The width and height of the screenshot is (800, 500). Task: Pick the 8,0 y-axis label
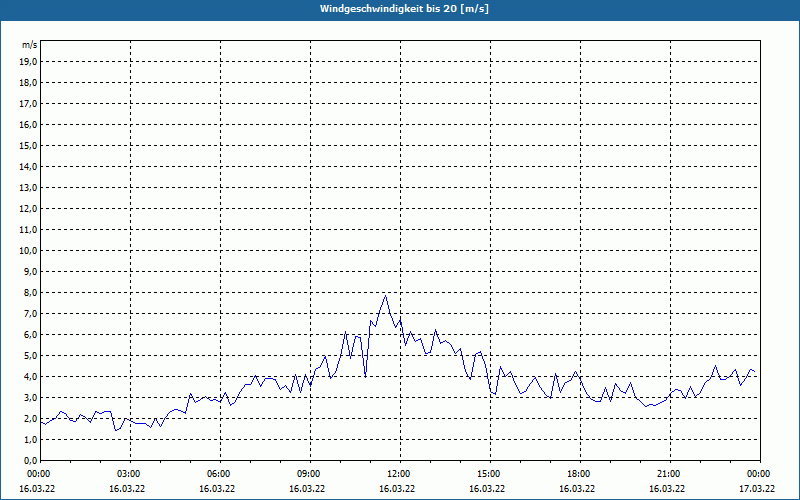click(30, 293)
